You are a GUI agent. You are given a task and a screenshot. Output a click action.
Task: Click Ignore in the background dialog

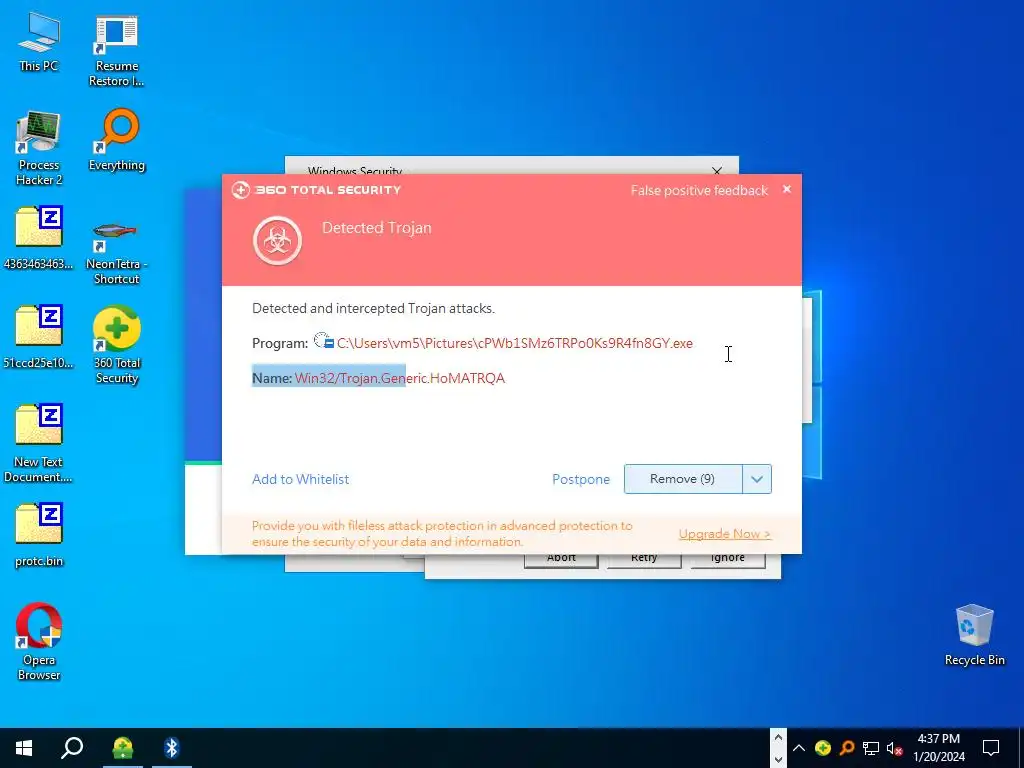point(728,560)
